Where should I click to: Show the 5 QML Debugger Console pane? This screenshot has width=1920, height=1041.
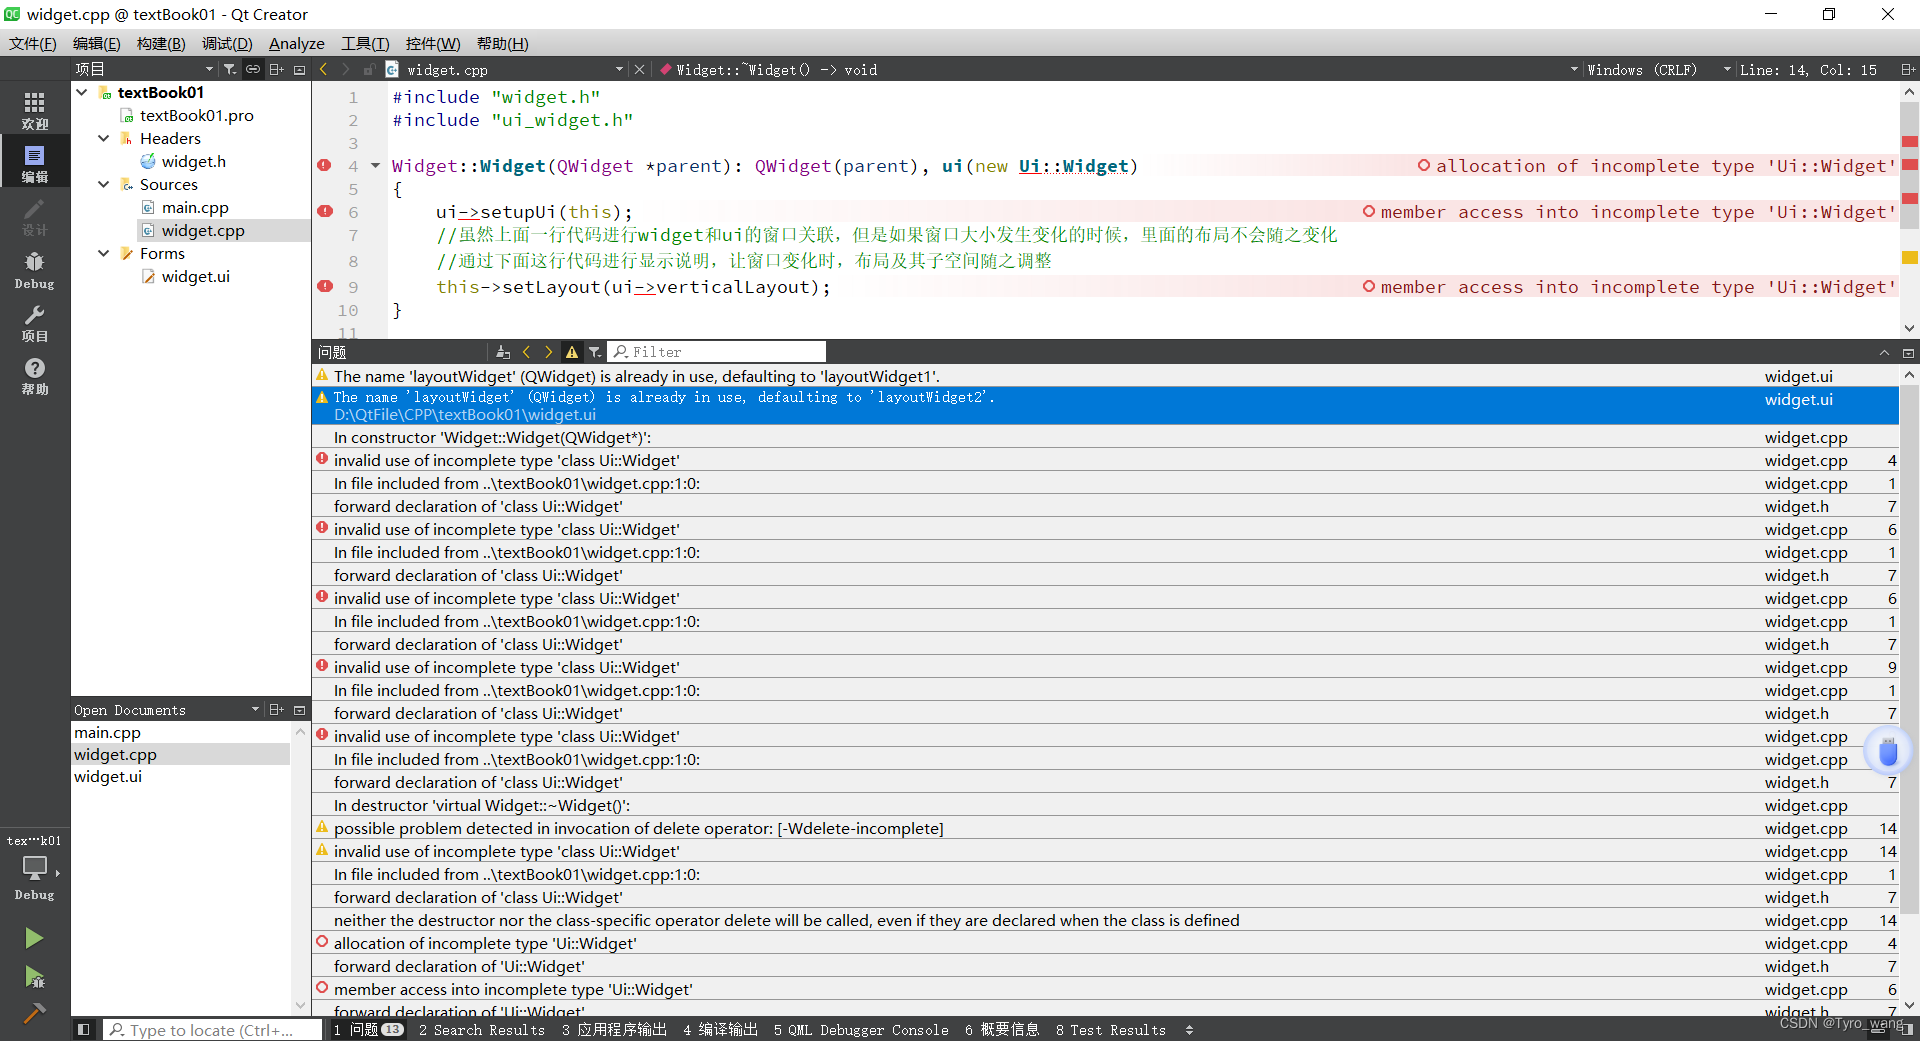tap(861, 1029)
